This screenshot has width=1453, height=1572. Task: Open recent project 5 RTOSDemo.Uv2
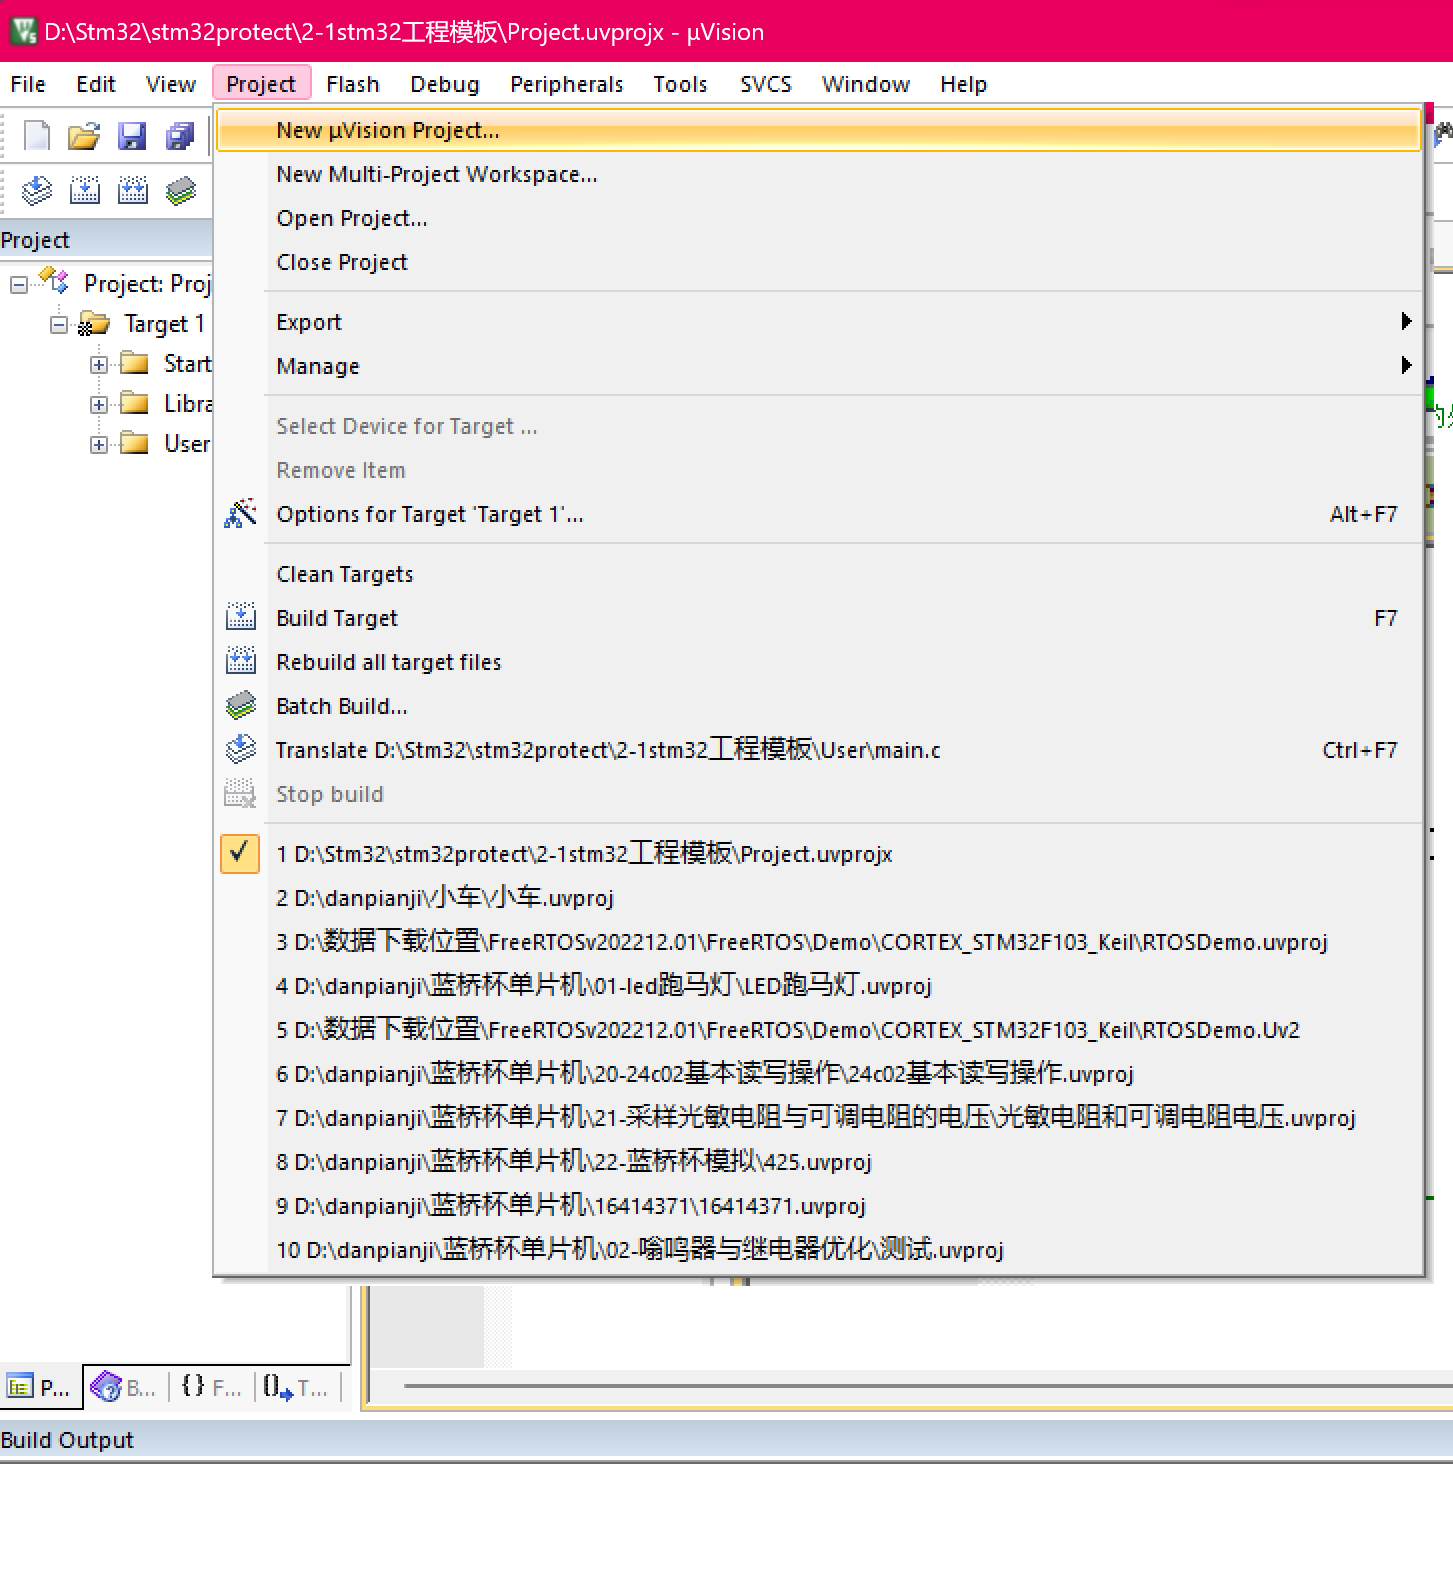click(x=820, y=1030)
